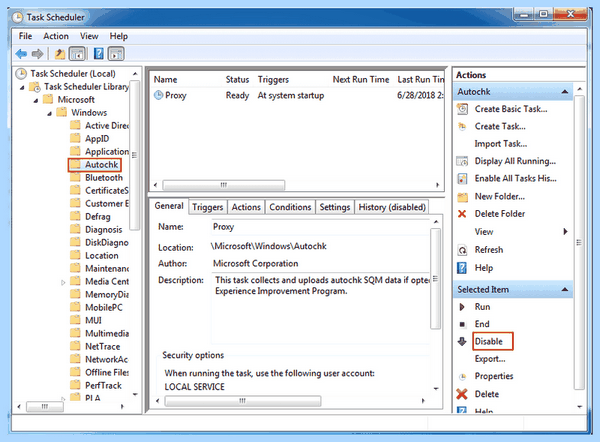This screenshot has height=442, width=600.
Task: Click the Name field containing Proxy
Action: coord(321,227)
